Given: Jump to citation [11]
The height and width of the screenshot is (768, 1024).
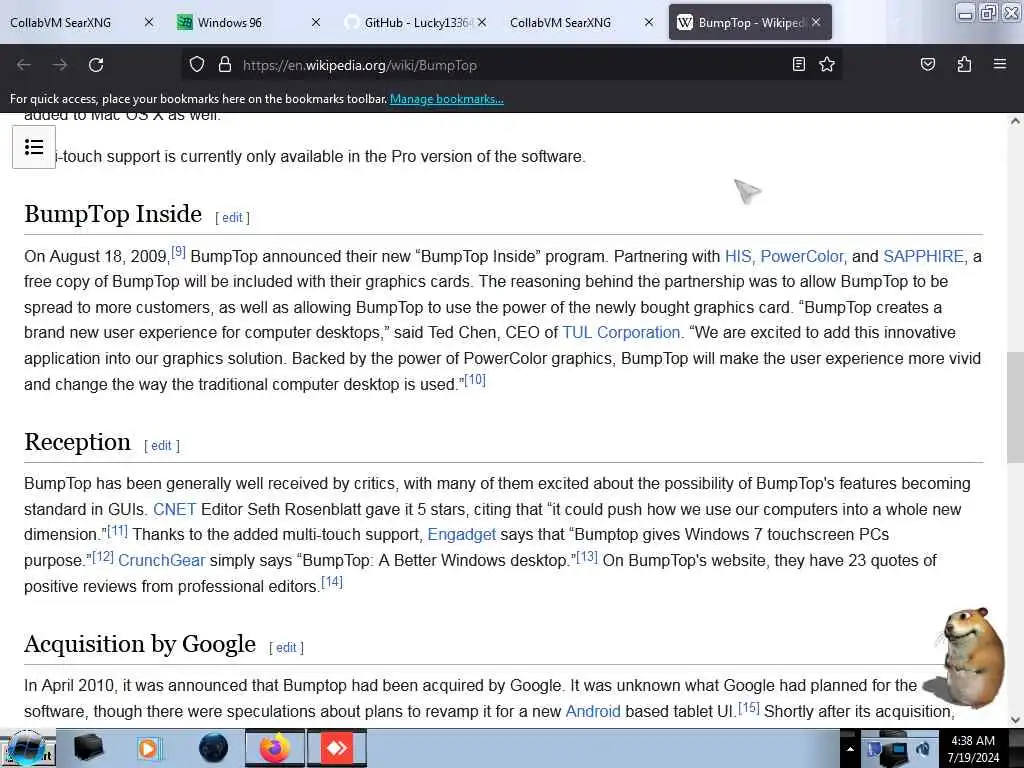Looking at the screenshot, I should 117,530.
